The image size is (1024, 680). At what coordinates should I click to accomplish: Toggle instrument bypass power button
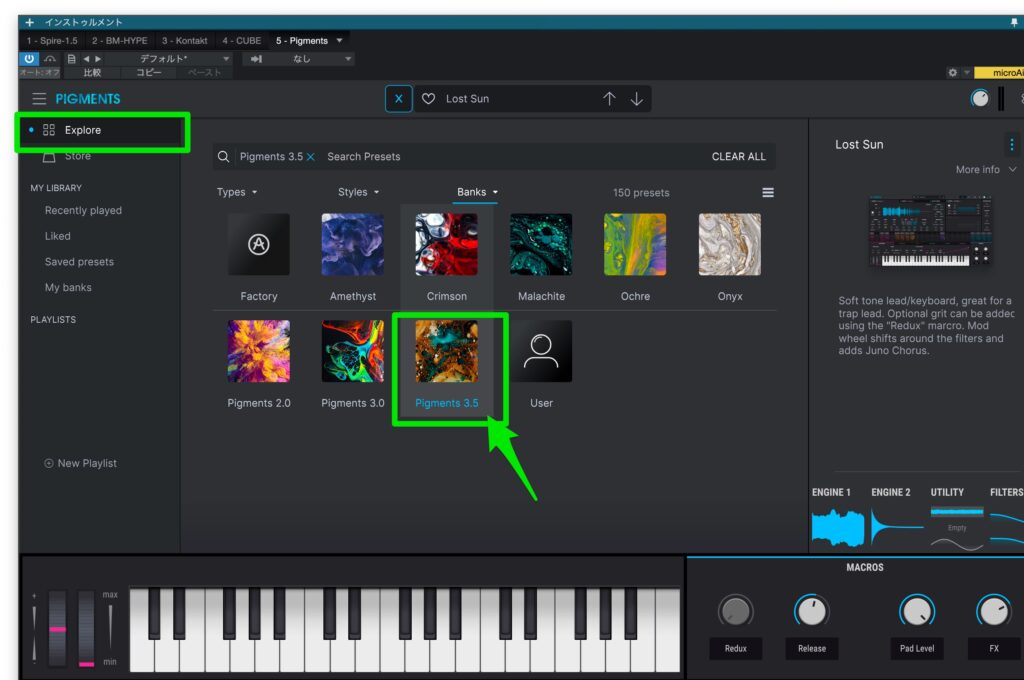28,59
